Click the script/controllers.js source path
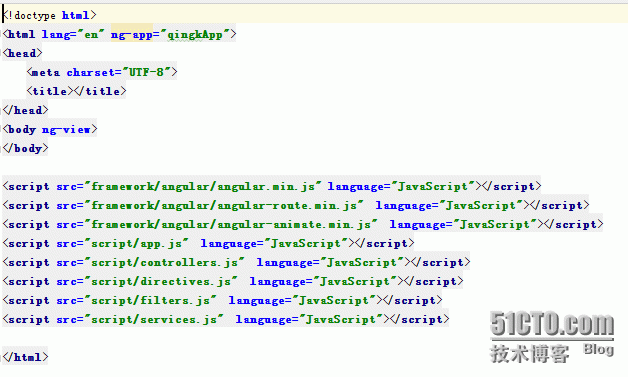Viewport: 628px width, 377px height. click(165, 262)
